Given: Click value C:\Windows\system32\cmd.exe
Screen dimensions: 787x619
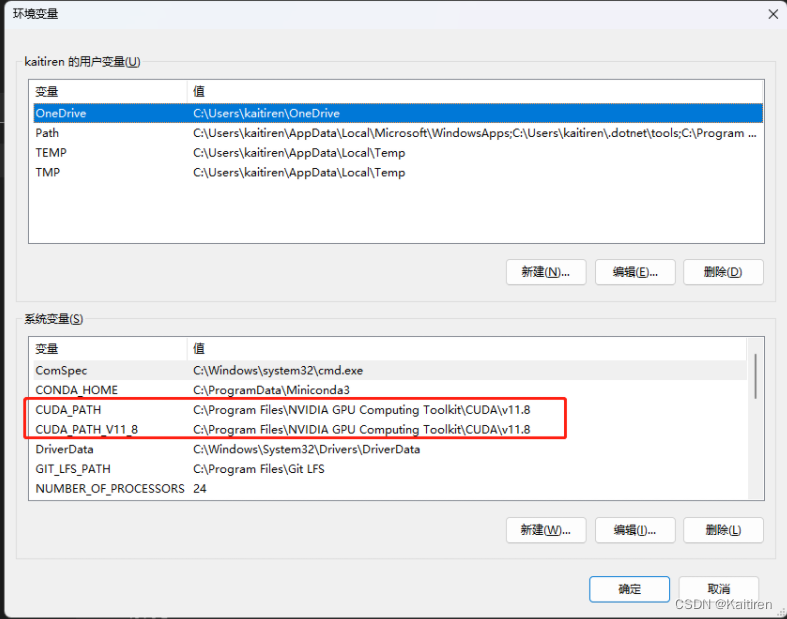Looking at the screenshot, I should 278,370.
